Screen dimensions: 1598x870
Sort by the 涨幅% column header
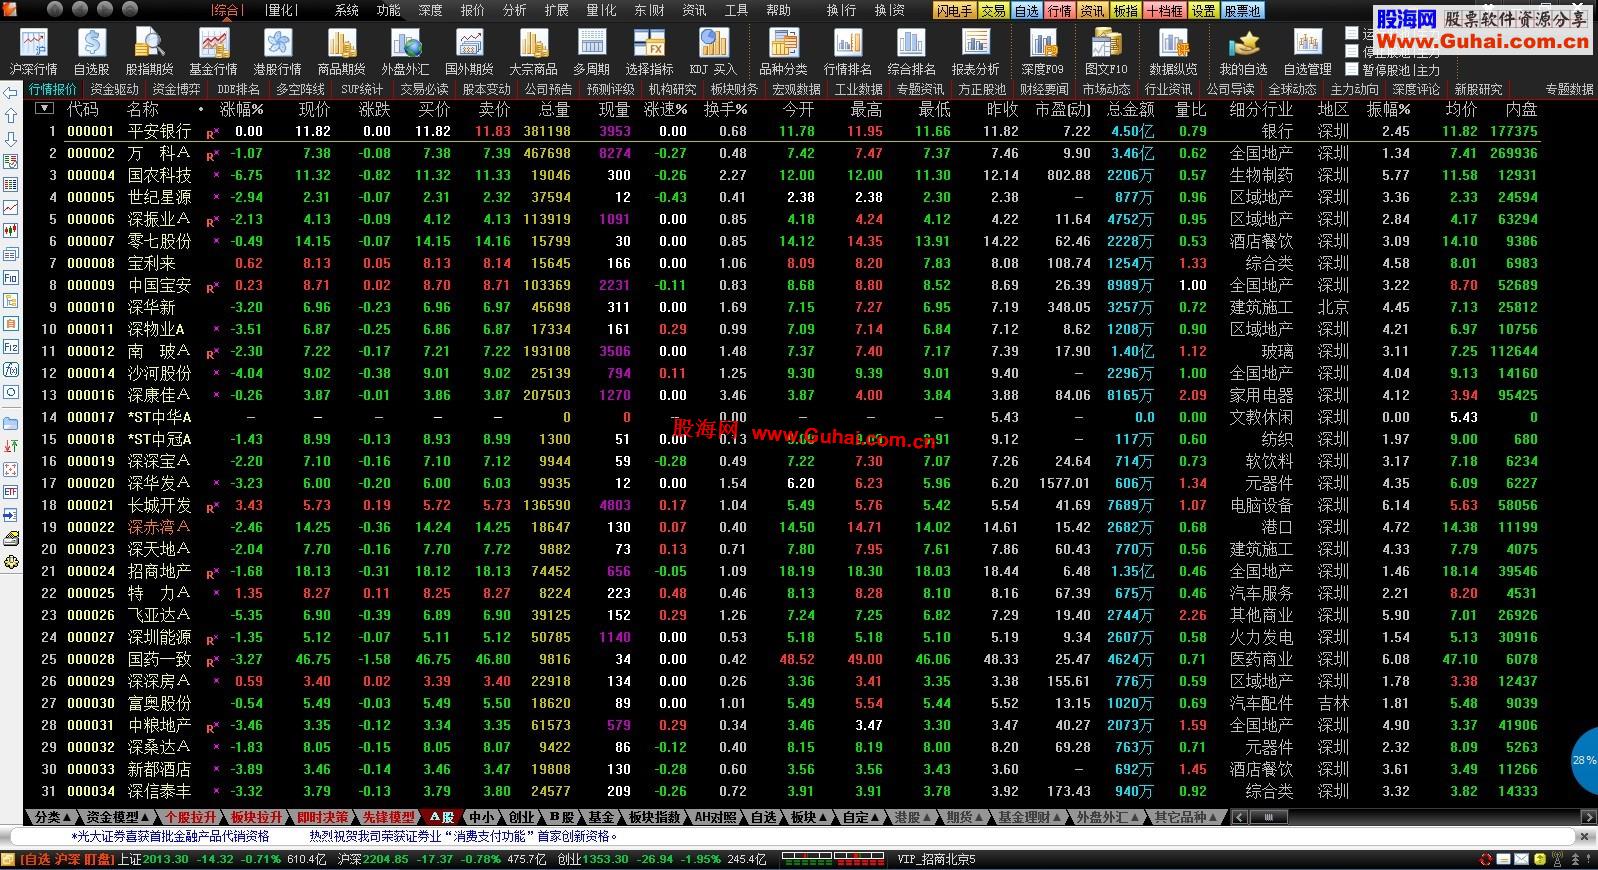click(241, 109)
